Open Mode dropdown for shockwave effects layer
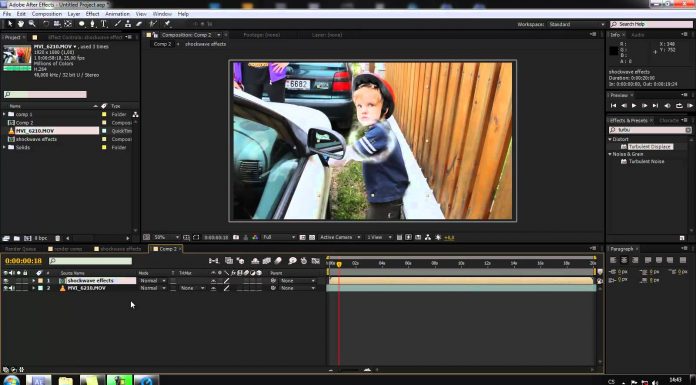This screenshot has height=385, width=696. coord(152,281)
